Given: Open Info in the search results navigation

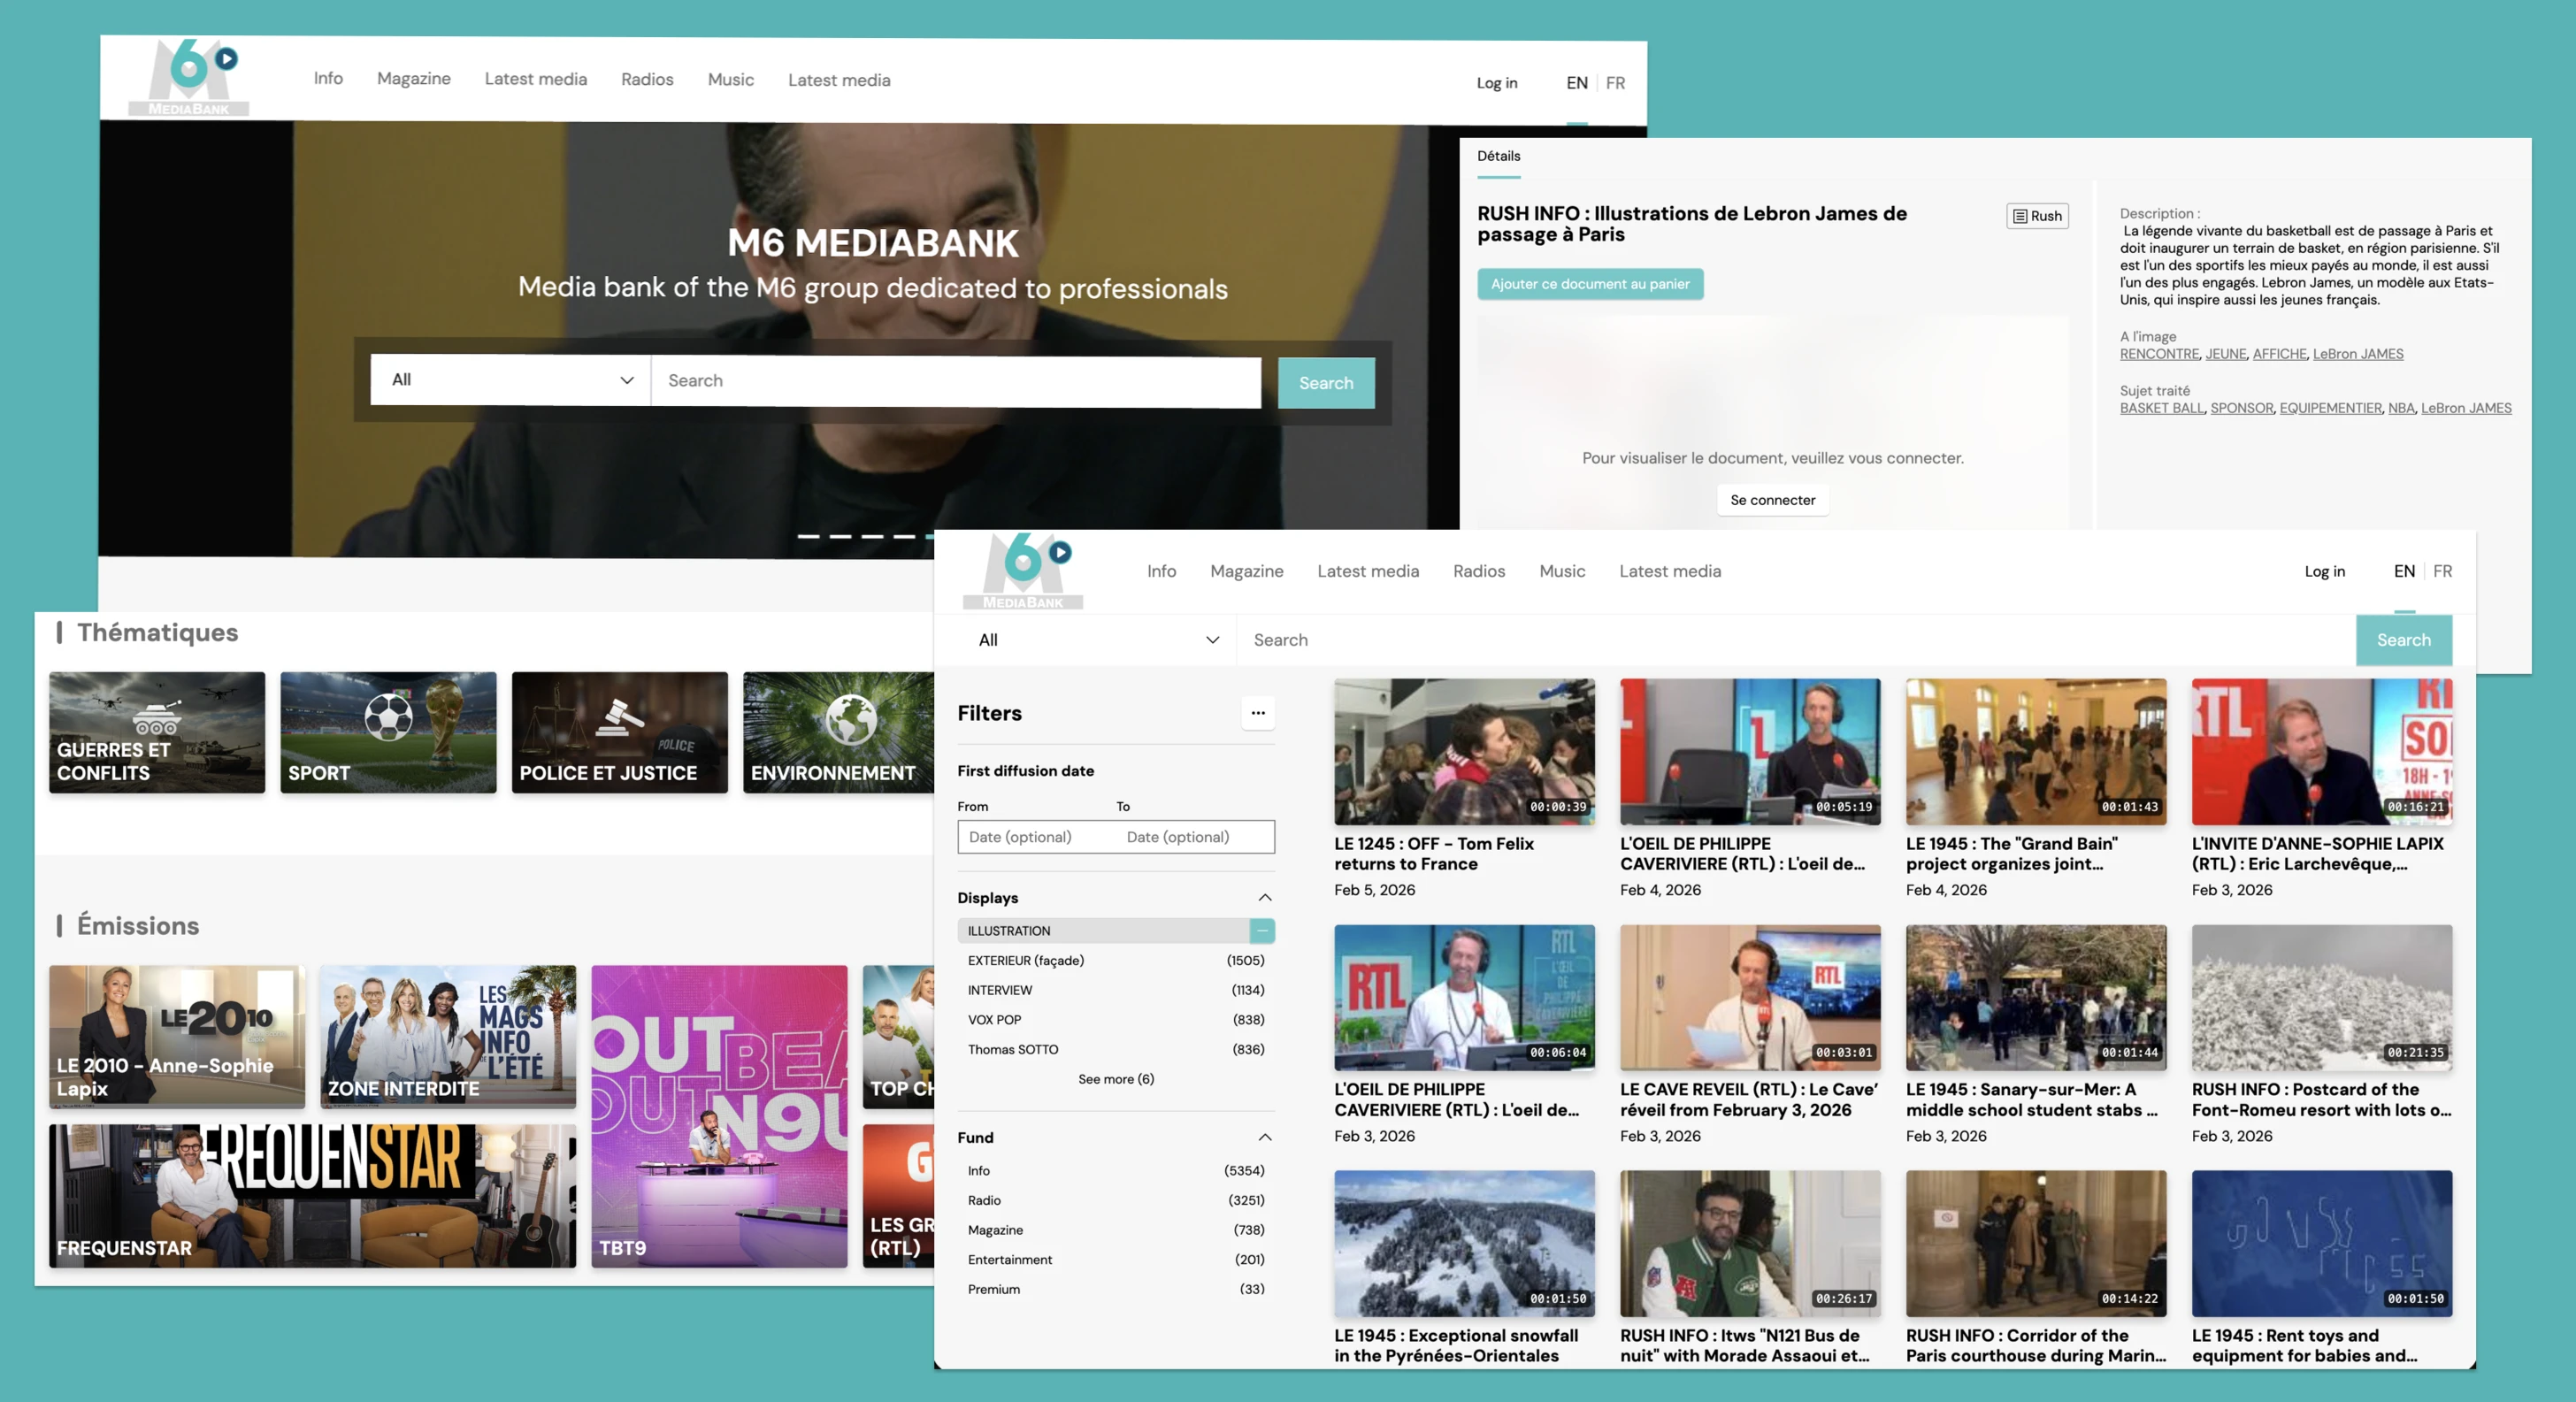Looking at the screenshot, I should 1161,571.
